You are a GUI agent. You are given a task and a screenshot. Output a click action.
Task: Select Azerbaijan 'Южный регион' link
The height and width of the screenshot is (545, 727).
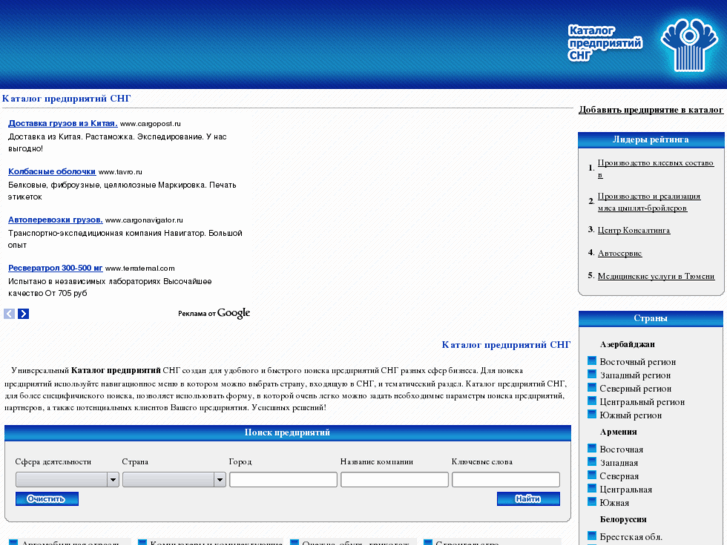tap(631, 416)
